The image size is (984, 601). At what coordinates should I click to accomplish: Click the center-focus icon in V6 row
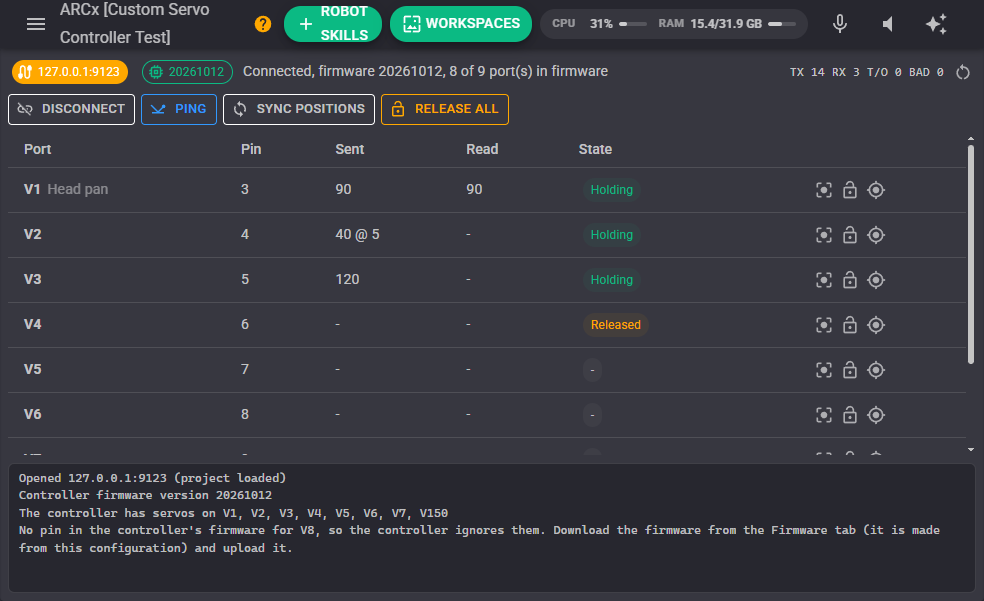click(824, 415)
